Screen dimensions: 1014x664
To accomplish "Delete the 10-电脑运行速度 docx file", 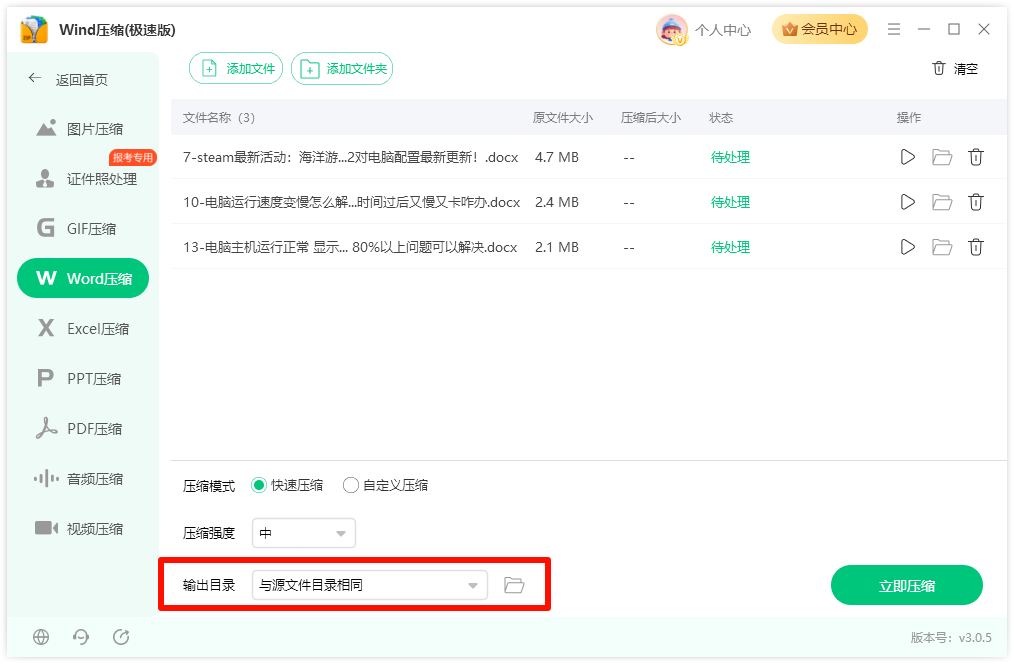I will point(976,202).
